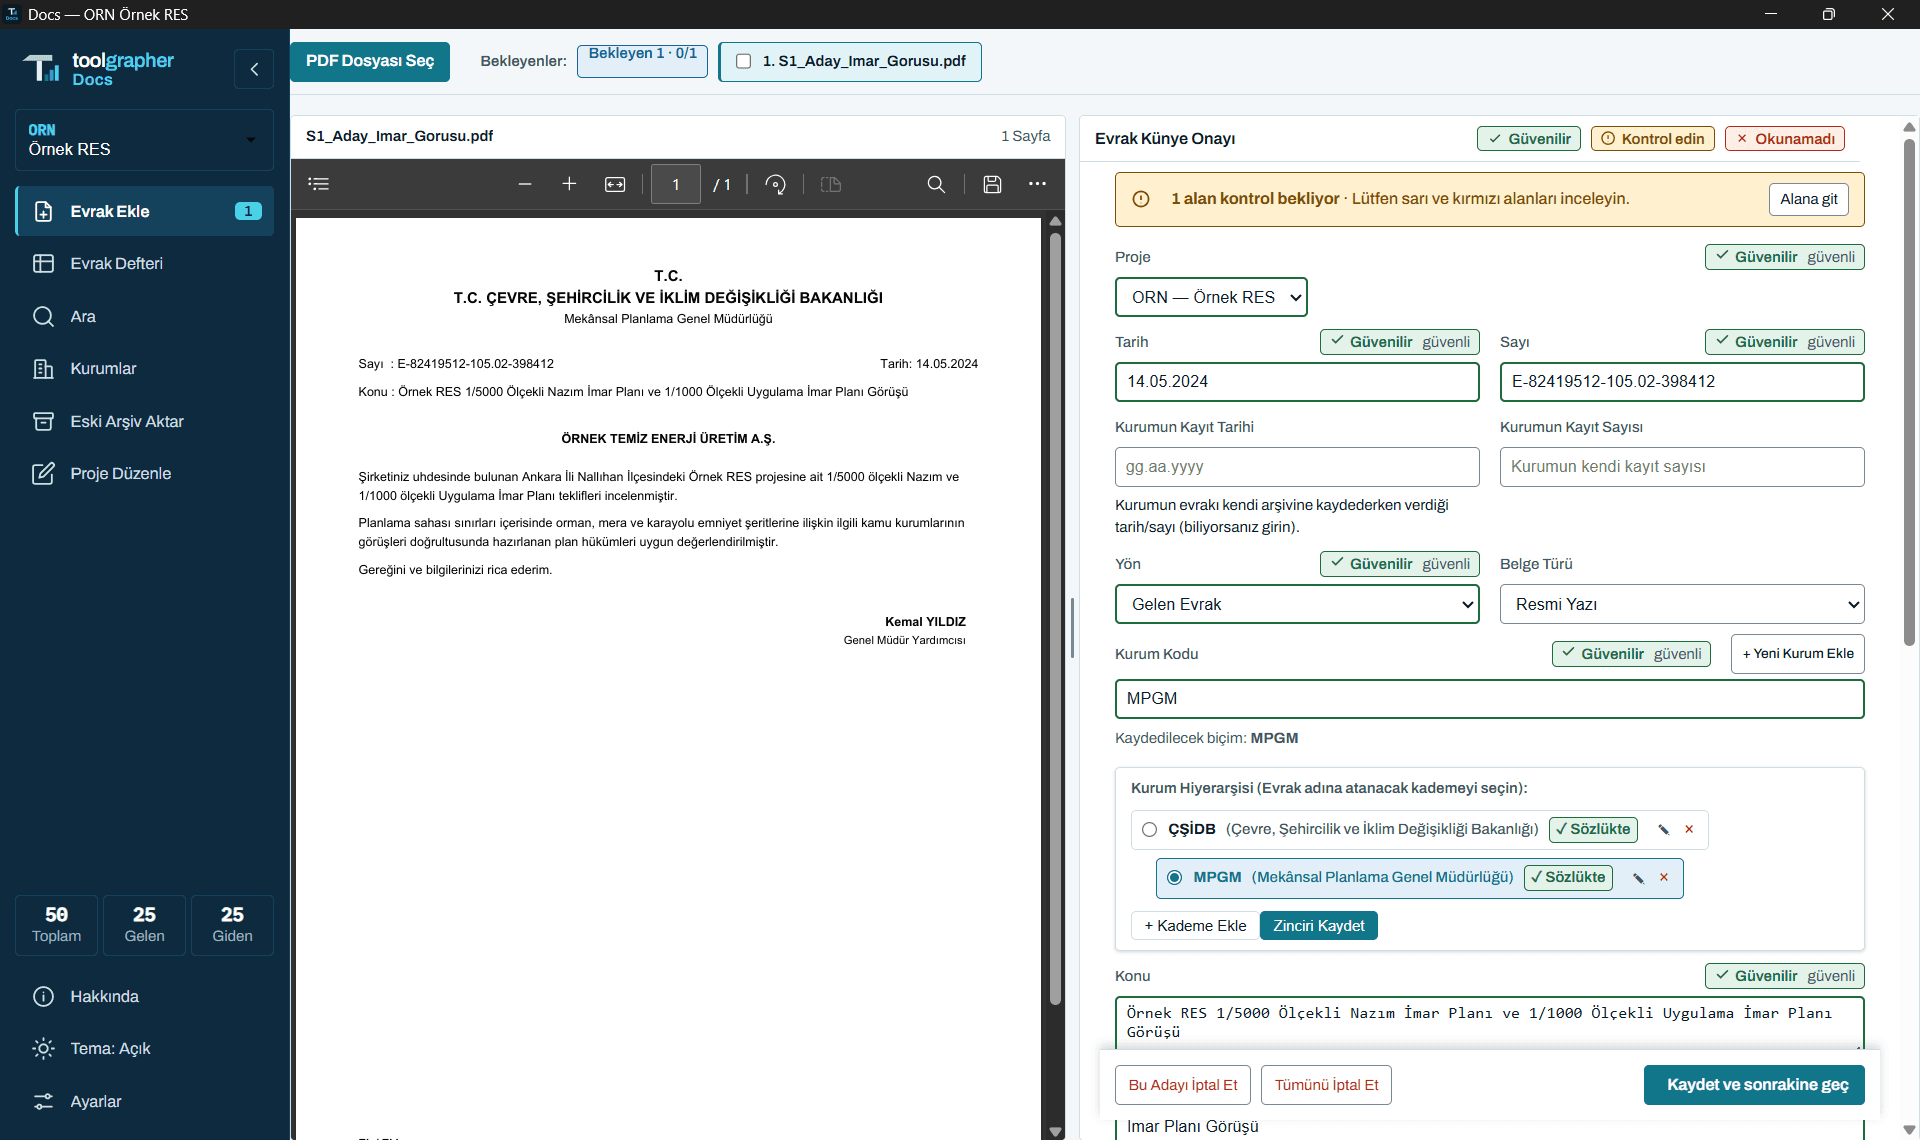Remove the MPGM hierarchy entry
This screenshot has width=1920, height=1140.
tap(1664, 878)
